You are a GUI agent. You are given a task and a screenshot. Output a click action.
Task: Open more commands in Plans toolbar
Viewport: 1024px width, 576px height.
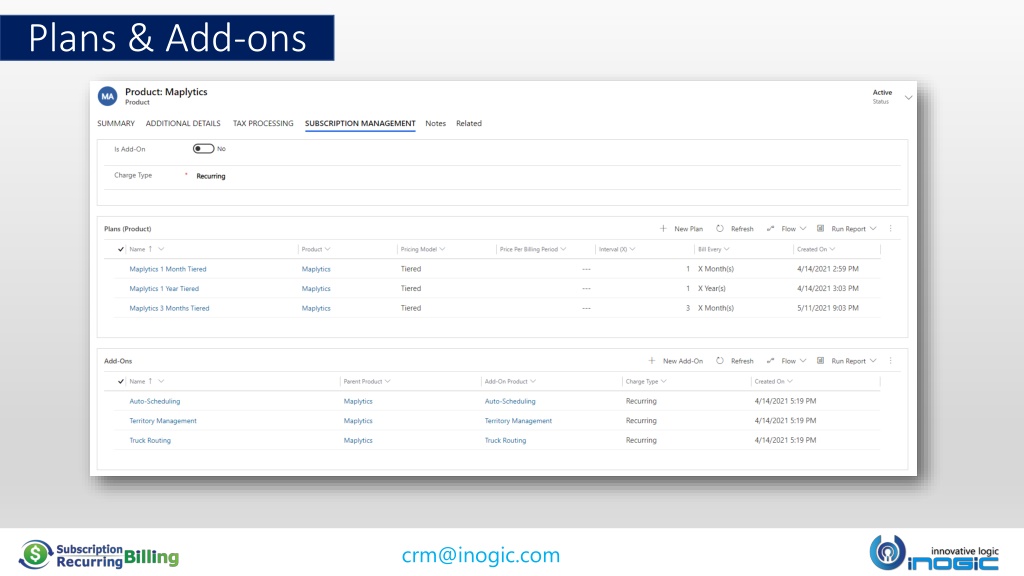point(890,229)
